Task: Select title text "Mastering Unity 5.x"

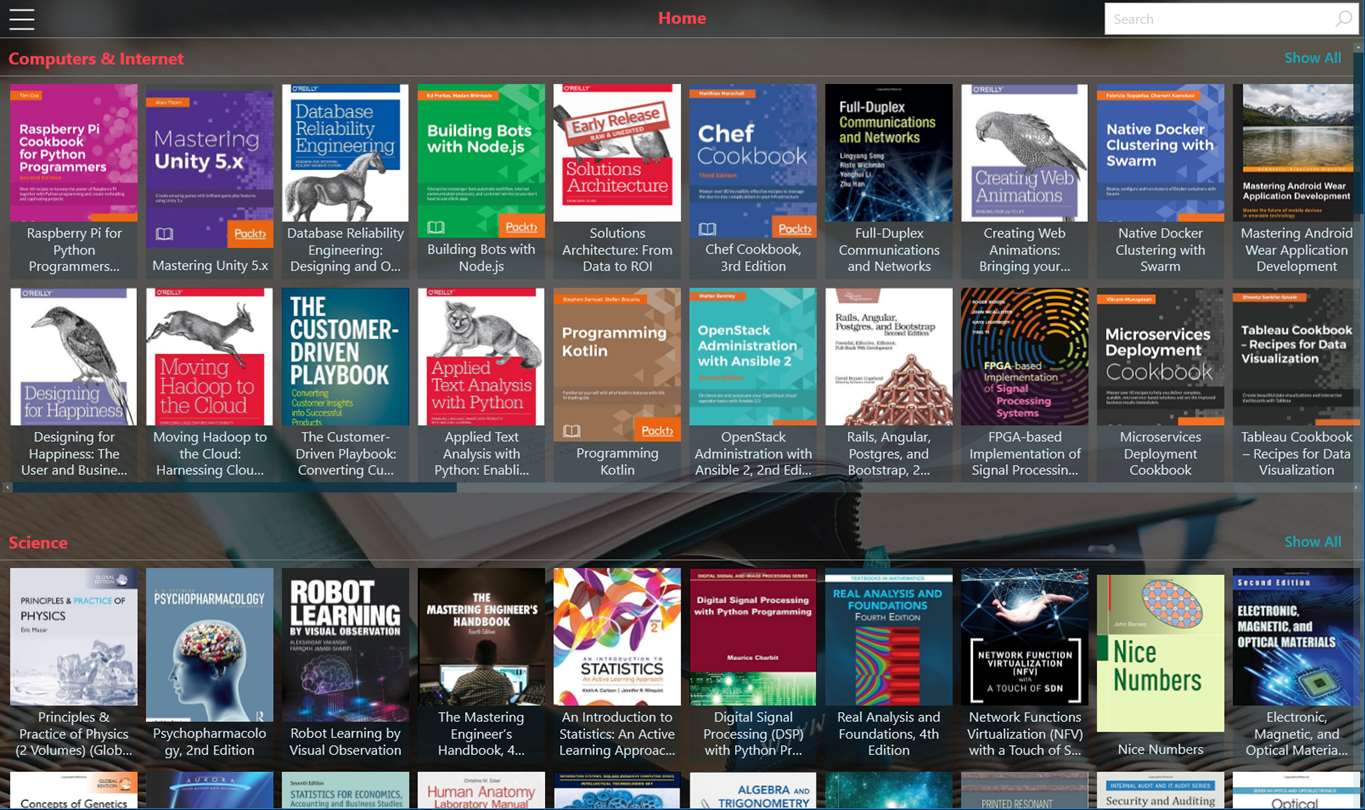Action: click(210, 266)
